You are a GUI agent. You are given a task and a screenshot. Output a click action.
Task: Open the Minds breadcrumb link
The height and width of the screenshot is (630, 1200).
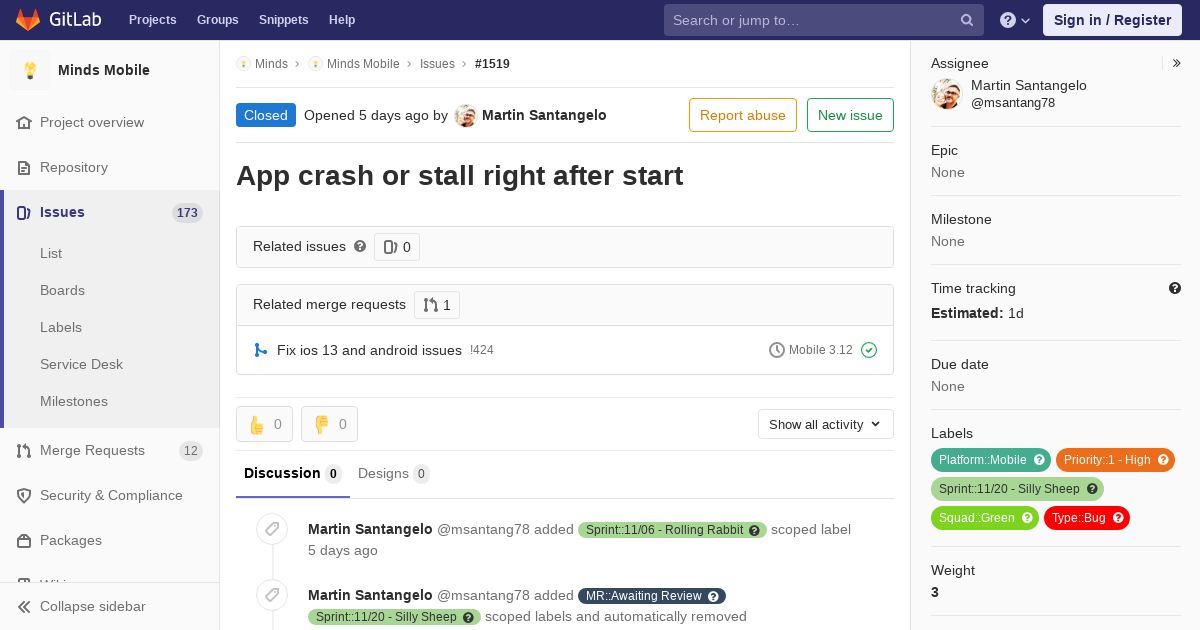pyautogui.click(x=271, y=63)
